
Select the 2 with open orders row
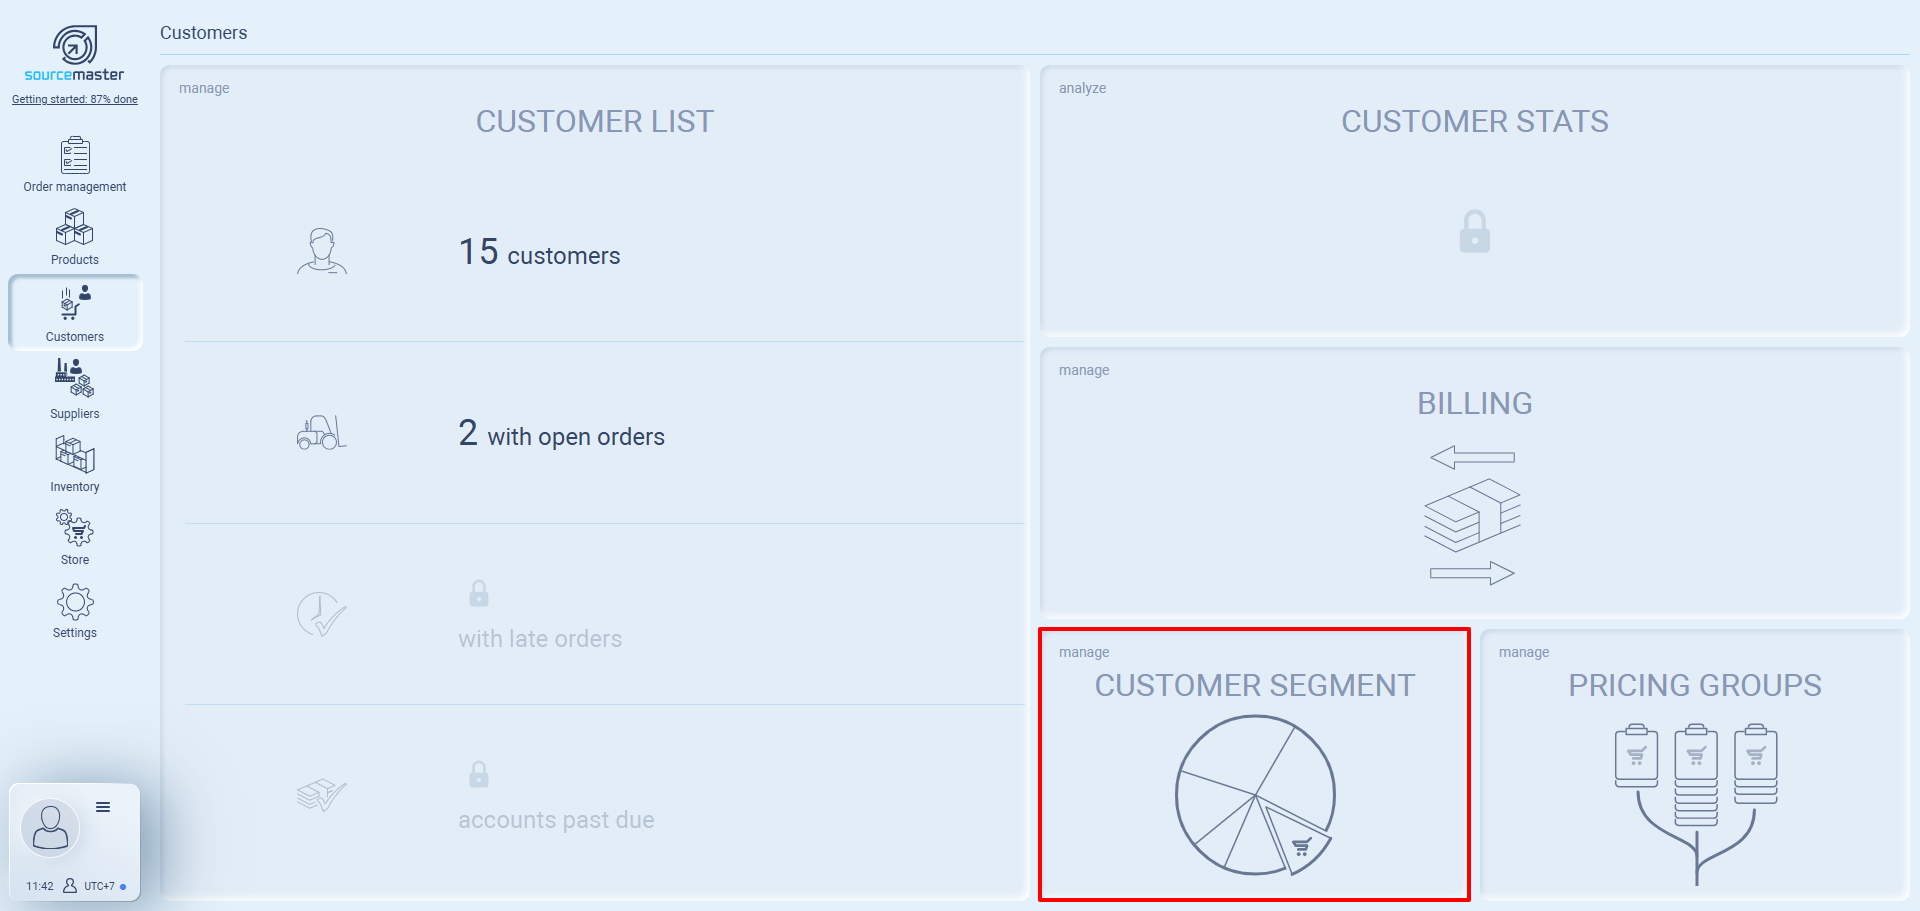pyautogui.click(x=604, y=433)
